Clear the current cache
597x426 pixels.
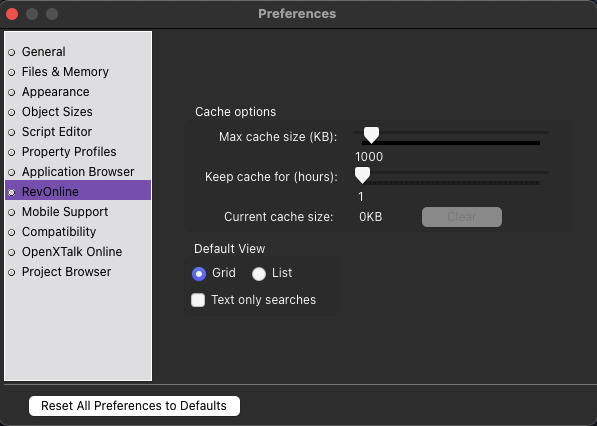461,217
